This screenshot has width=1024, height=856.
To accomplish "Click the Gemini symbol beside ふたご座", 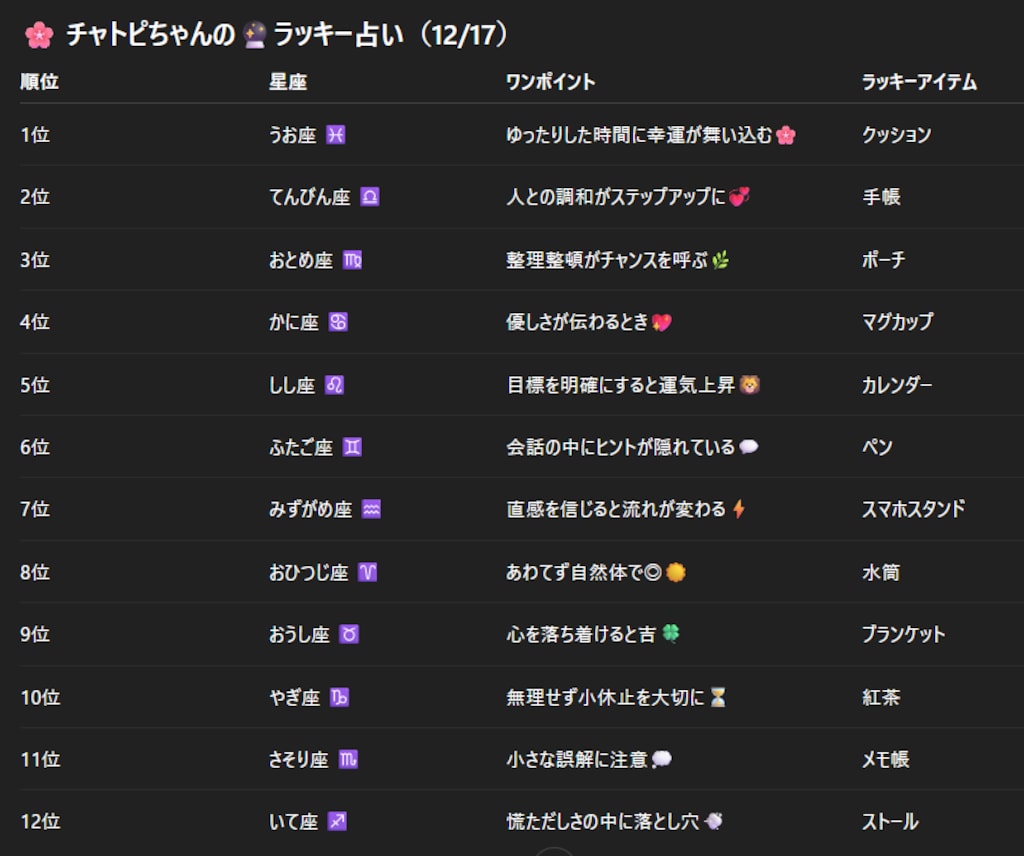I will coord(352,447).
